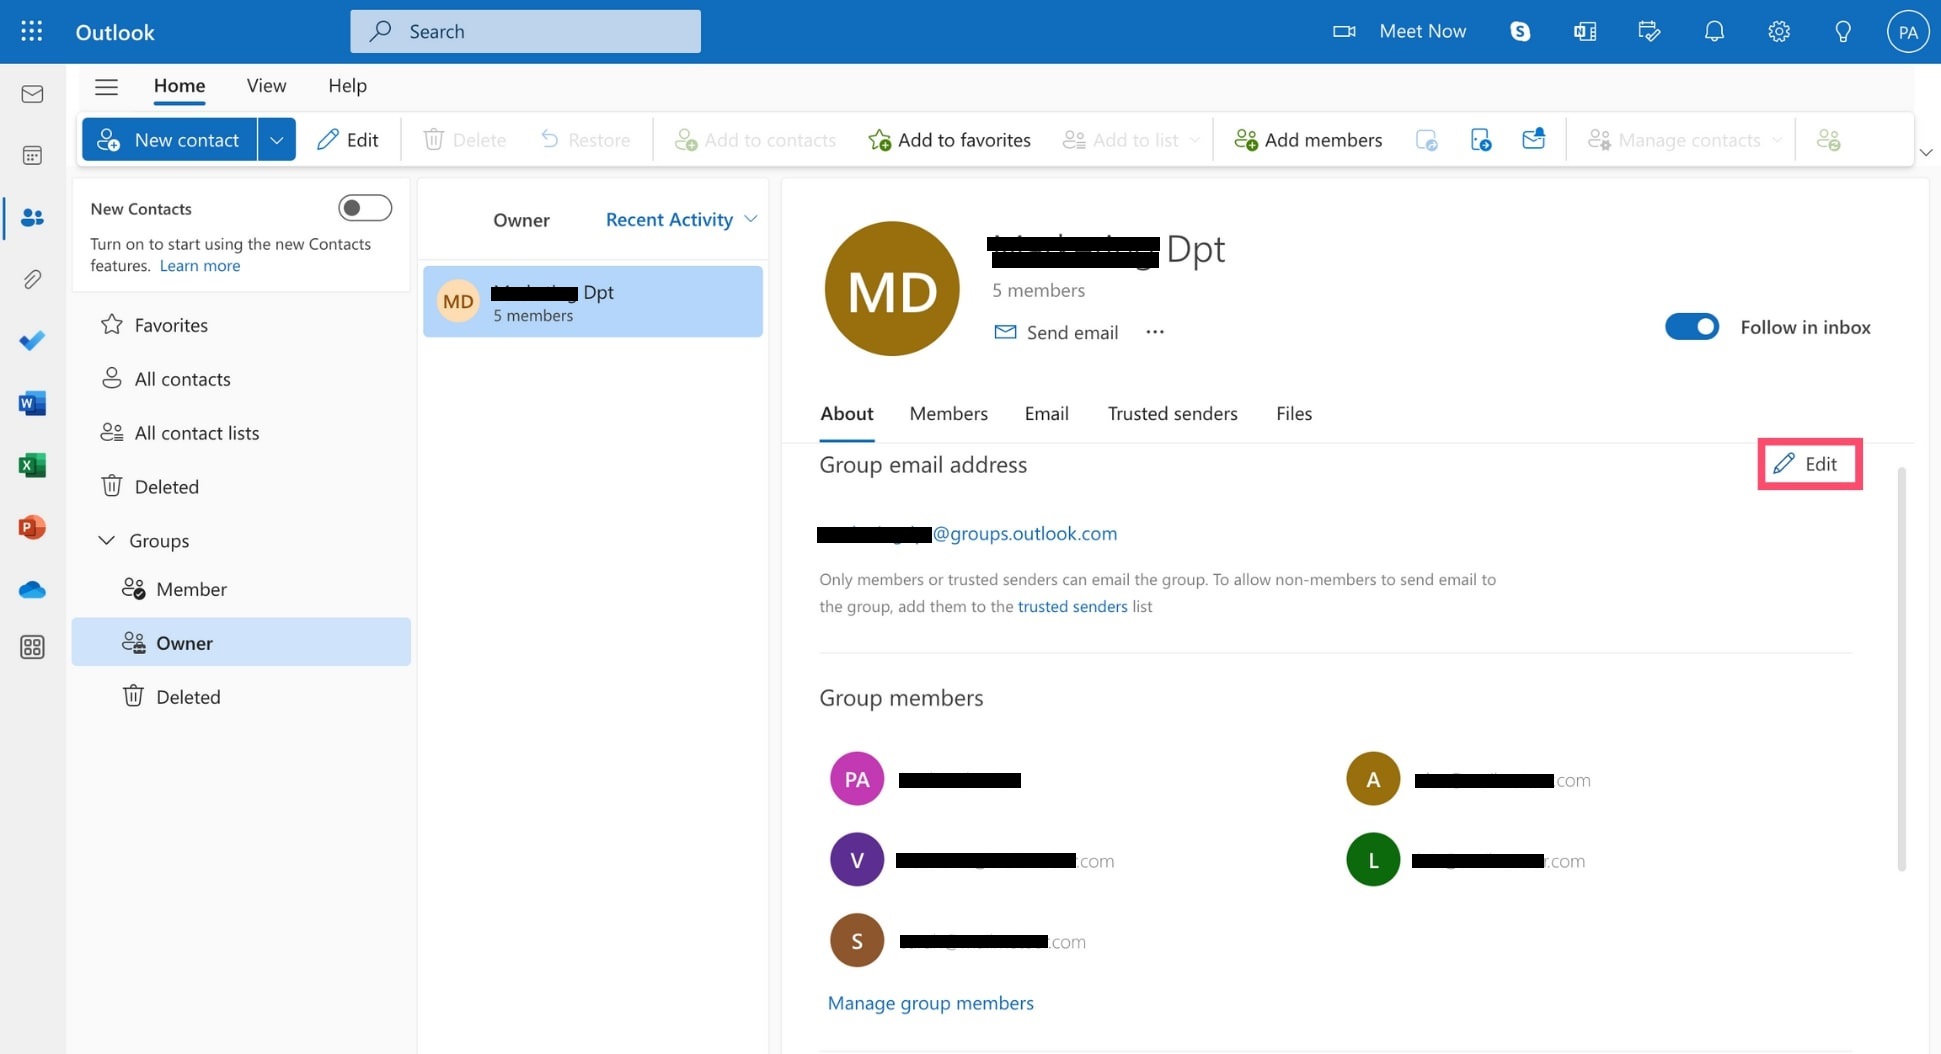1941x1054 pixels.
Task: Open People from the left rail
Action: tap(32, 217)
